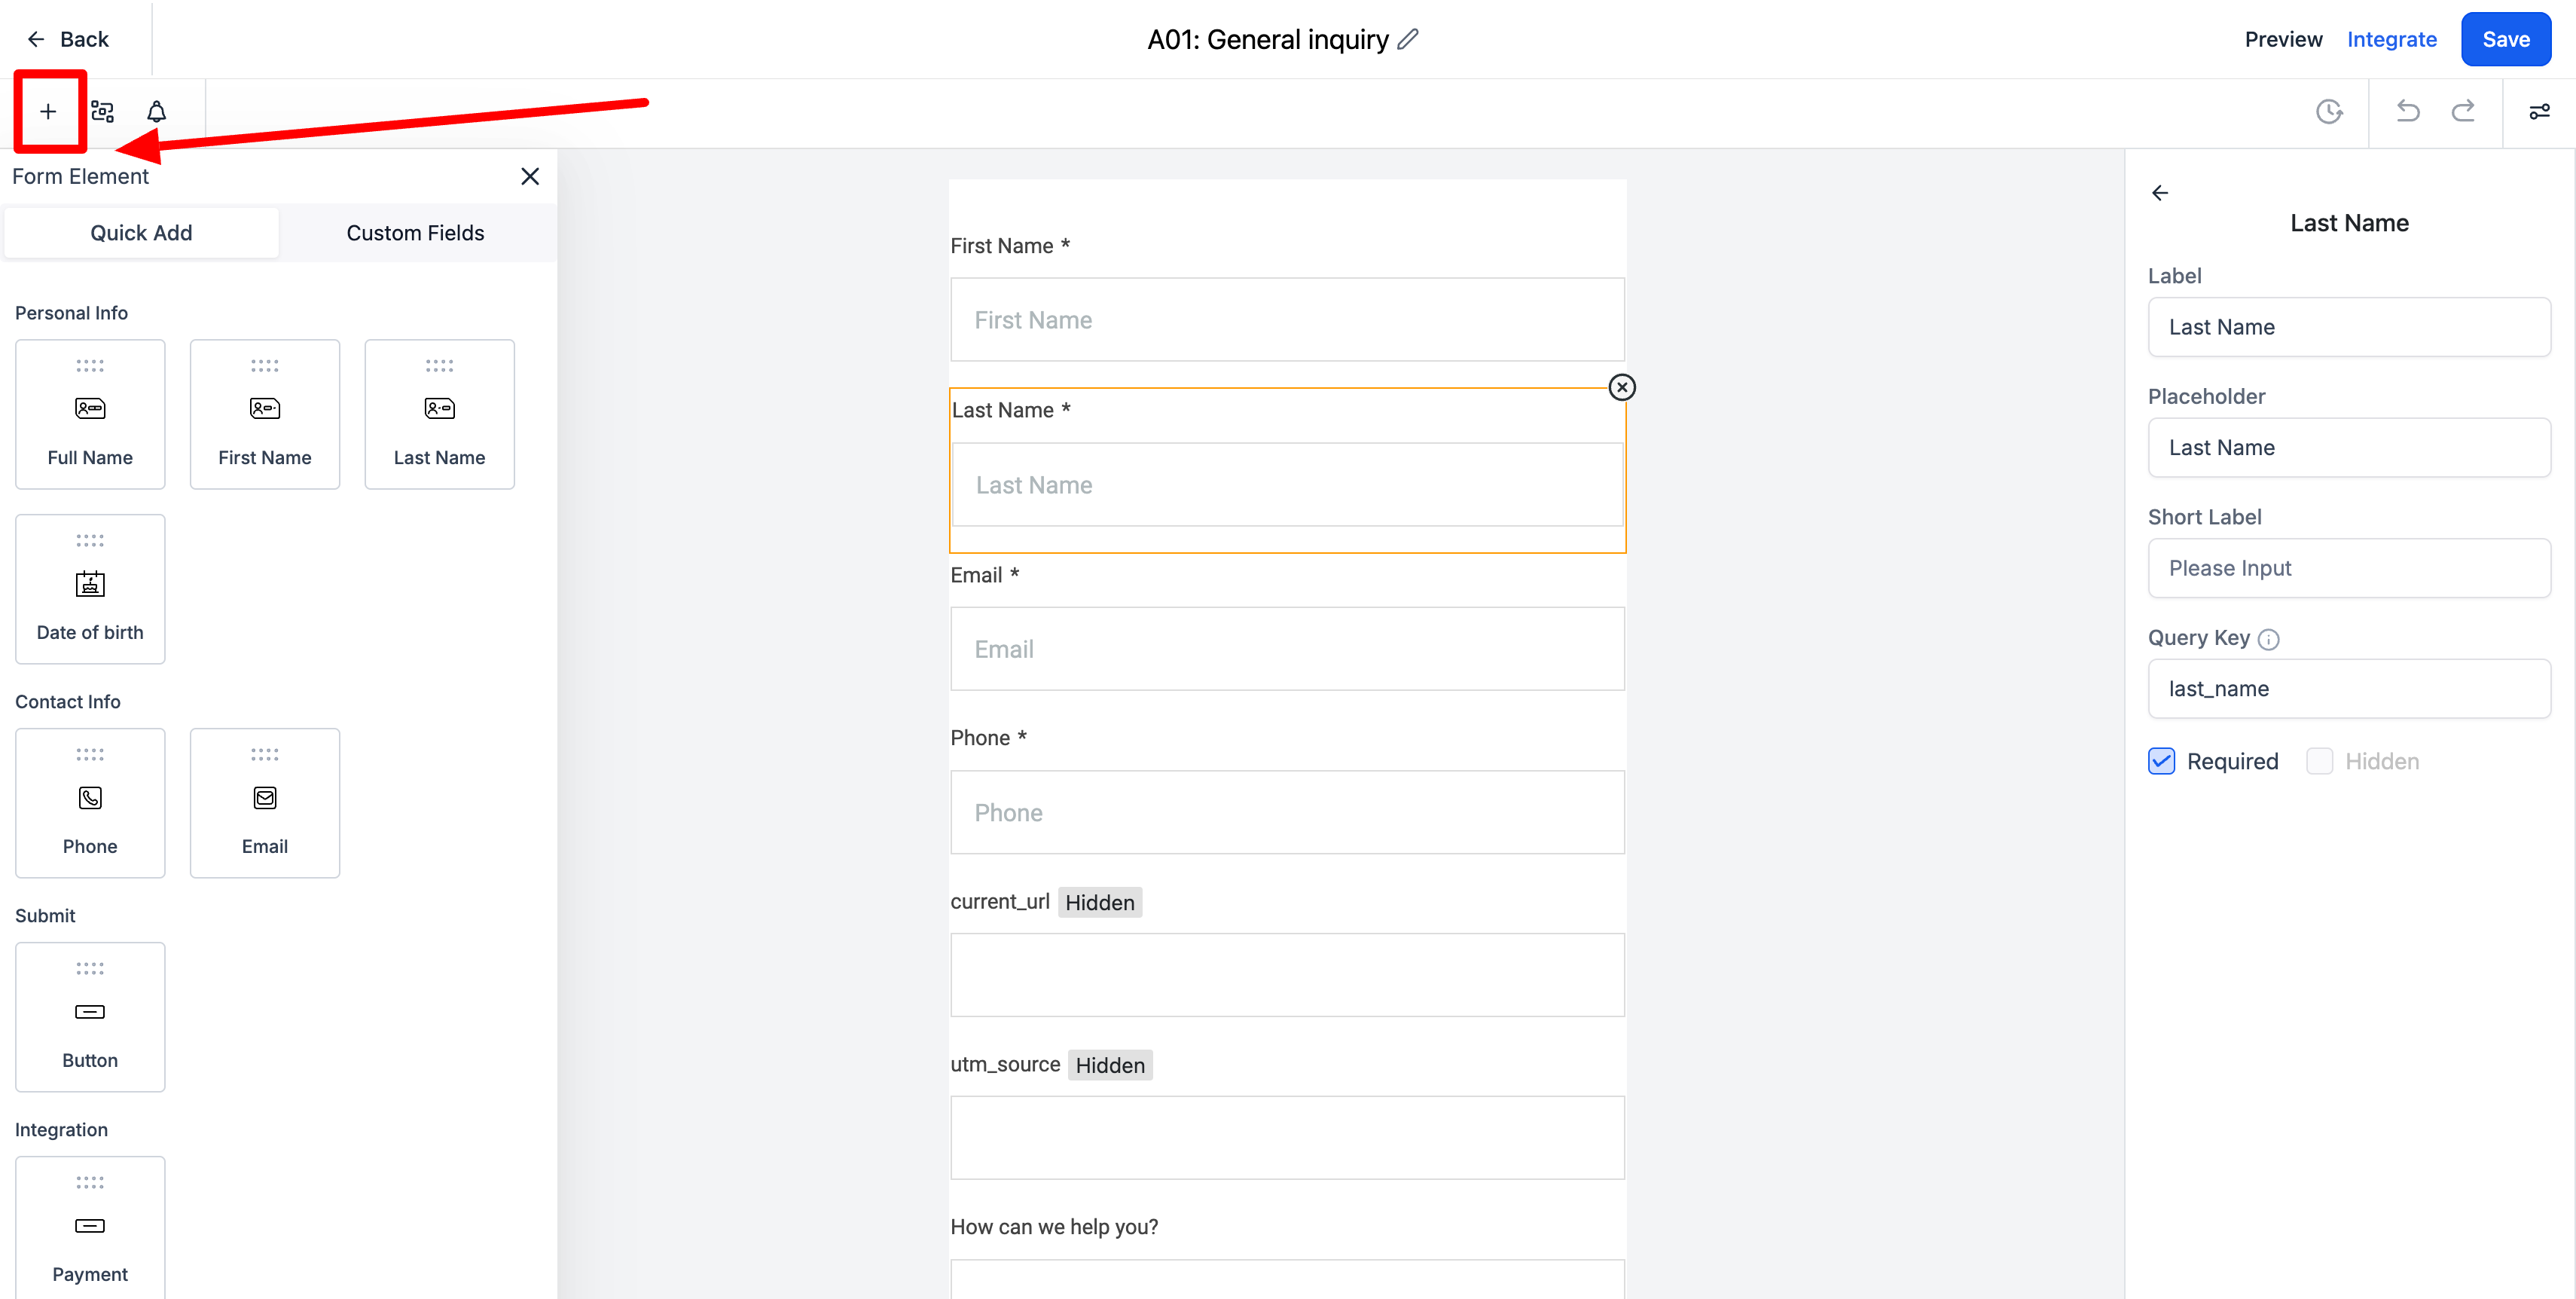2576x1299 pixels.
Task: Click the Label input field
Action: click(x=2349, y=327)
